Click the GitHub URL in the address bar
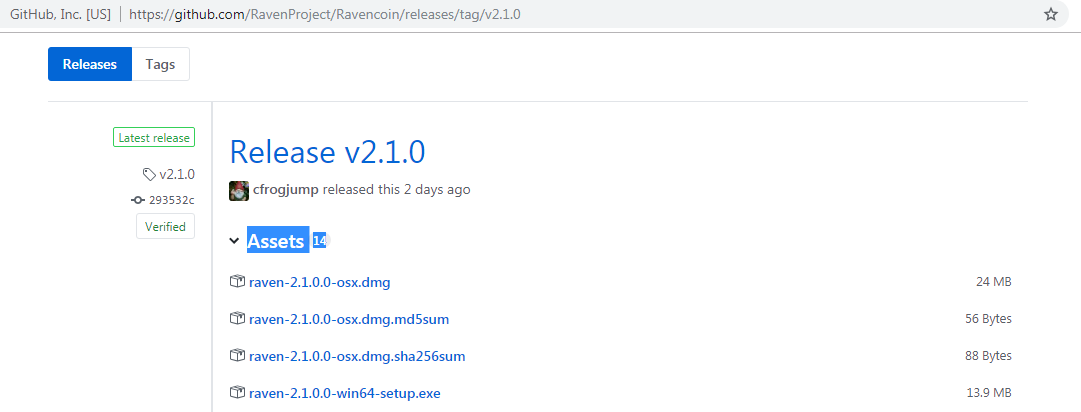Screen dimensions: 1081x412 (x=324, y=14)
